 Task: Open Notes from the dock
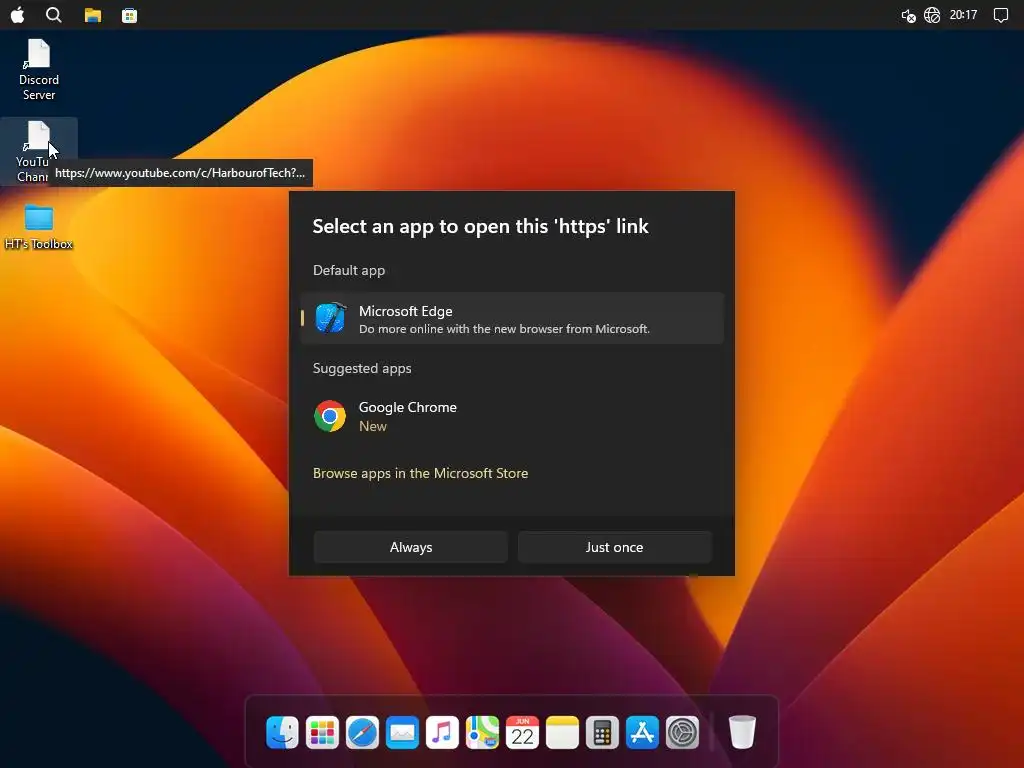[562, 732]
